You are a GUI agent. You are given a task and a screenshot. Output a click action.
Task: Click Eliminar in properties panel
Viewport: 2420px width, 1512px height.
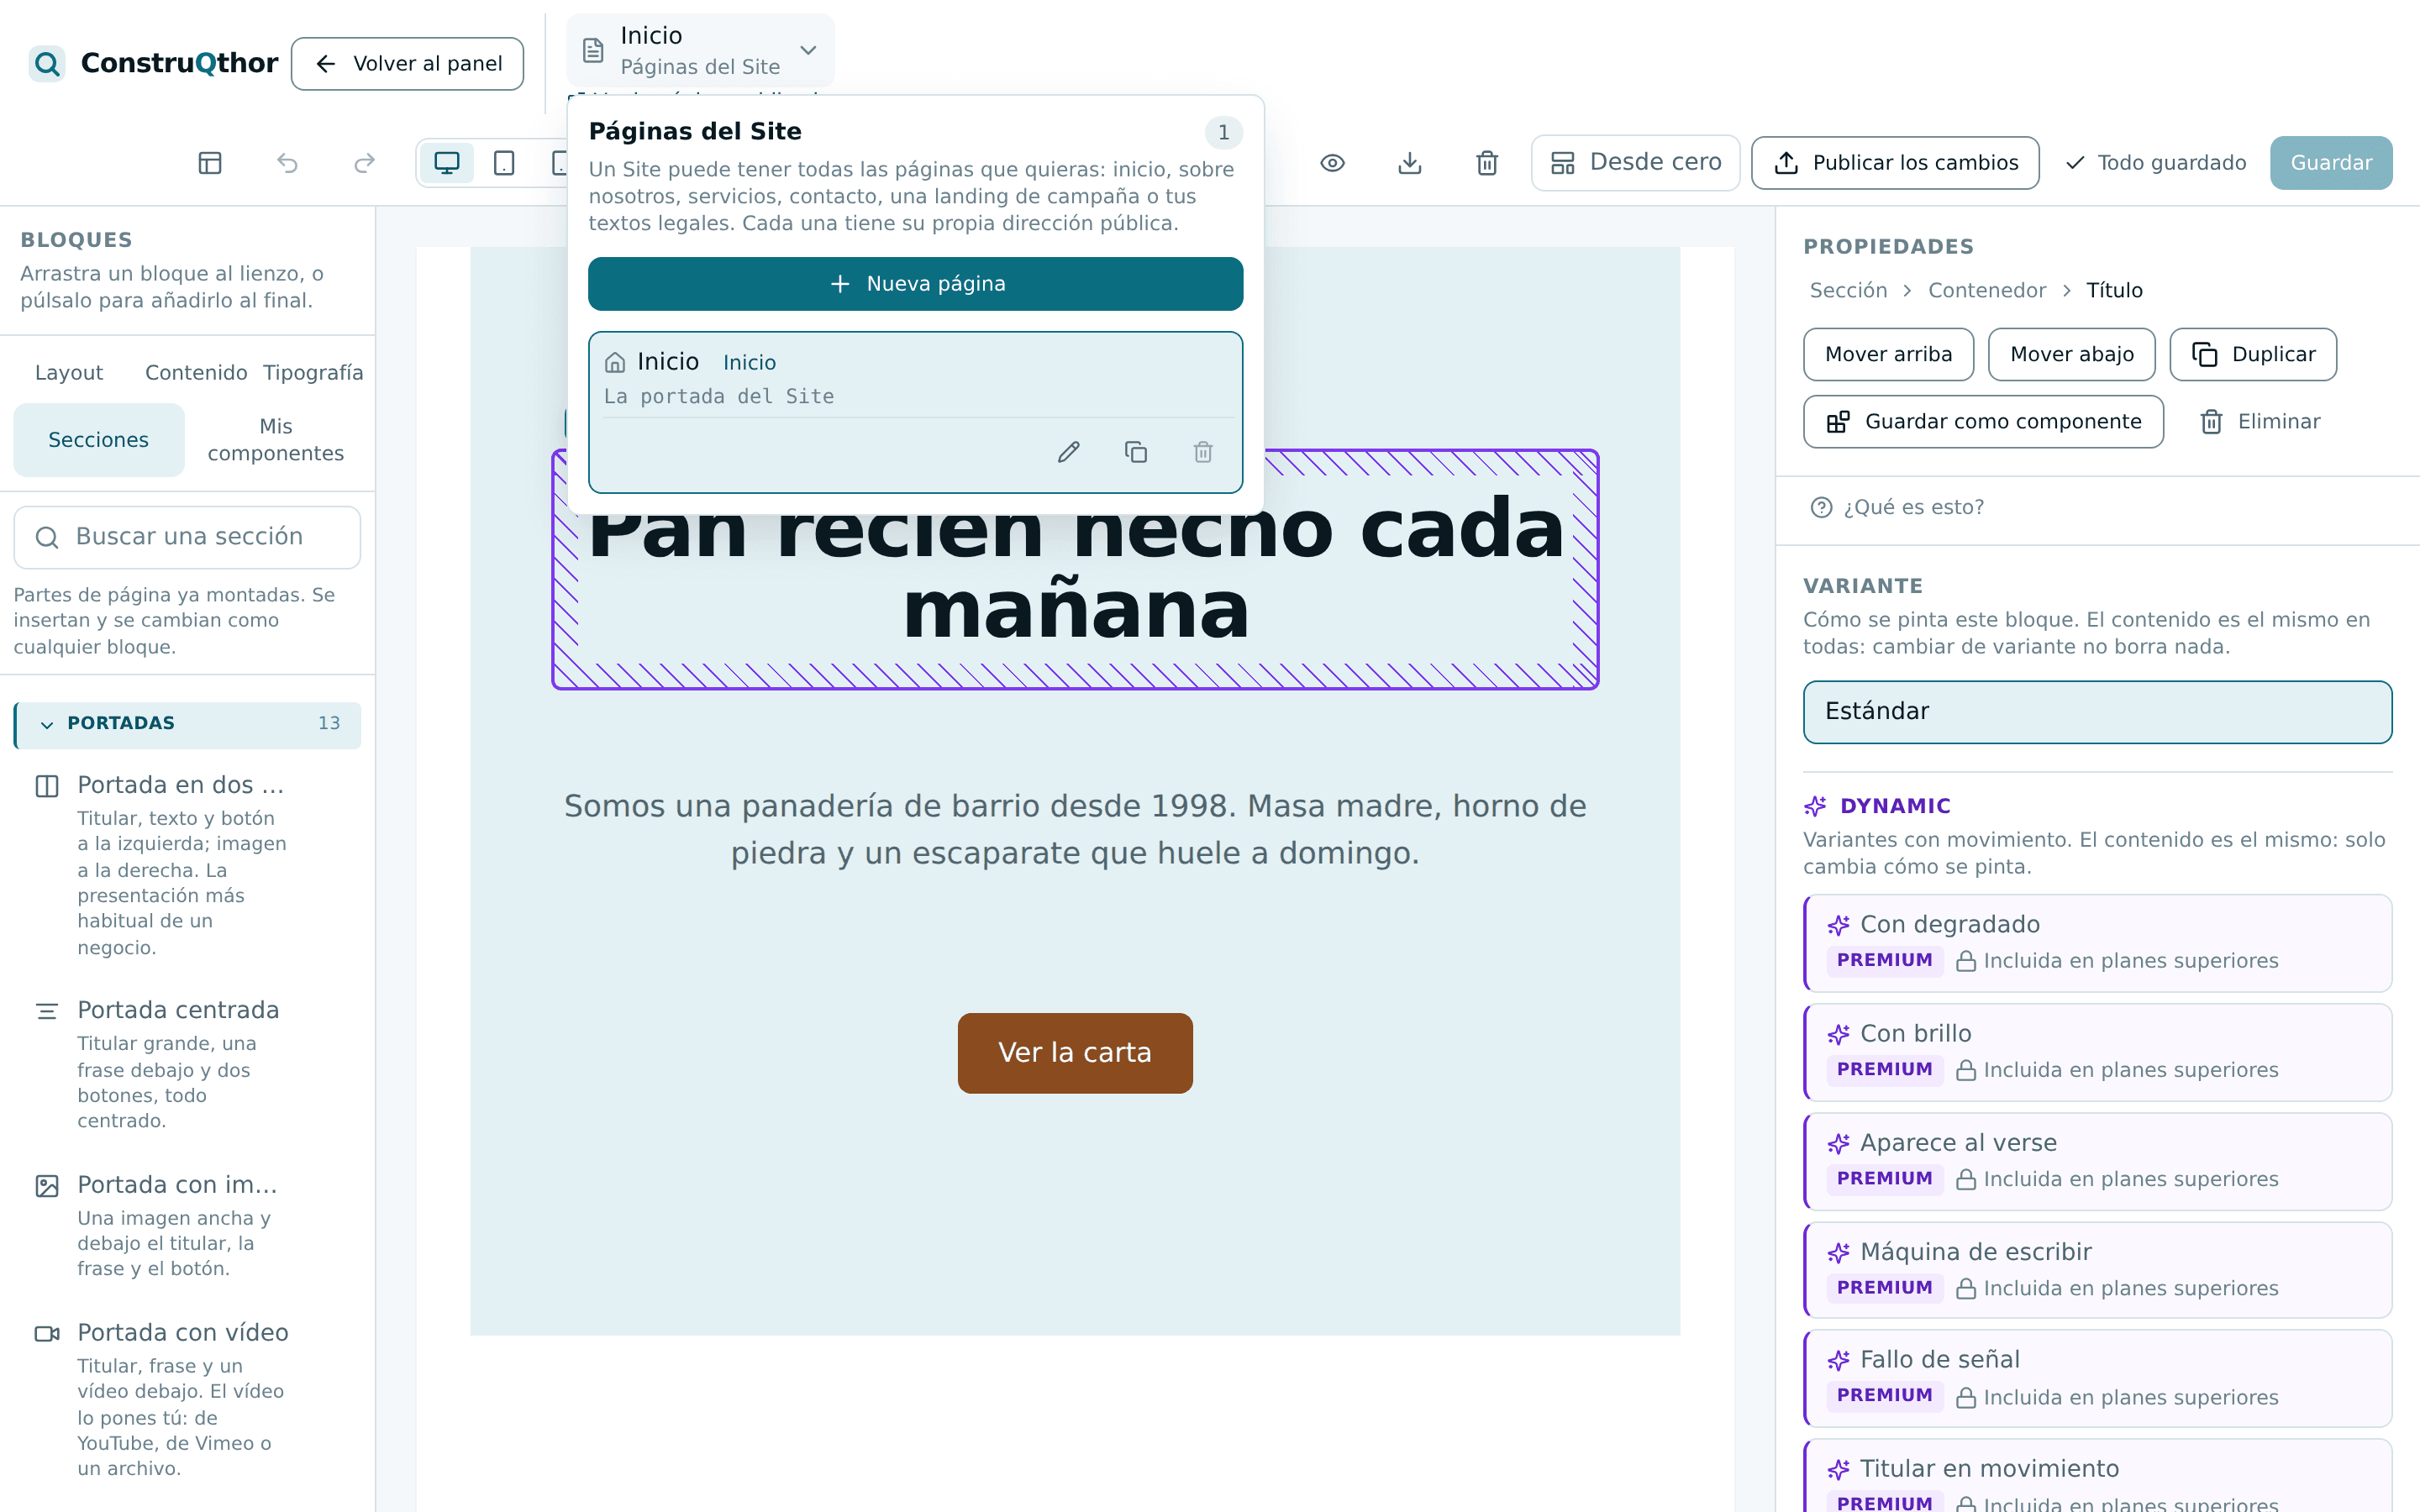point(2260,422)
